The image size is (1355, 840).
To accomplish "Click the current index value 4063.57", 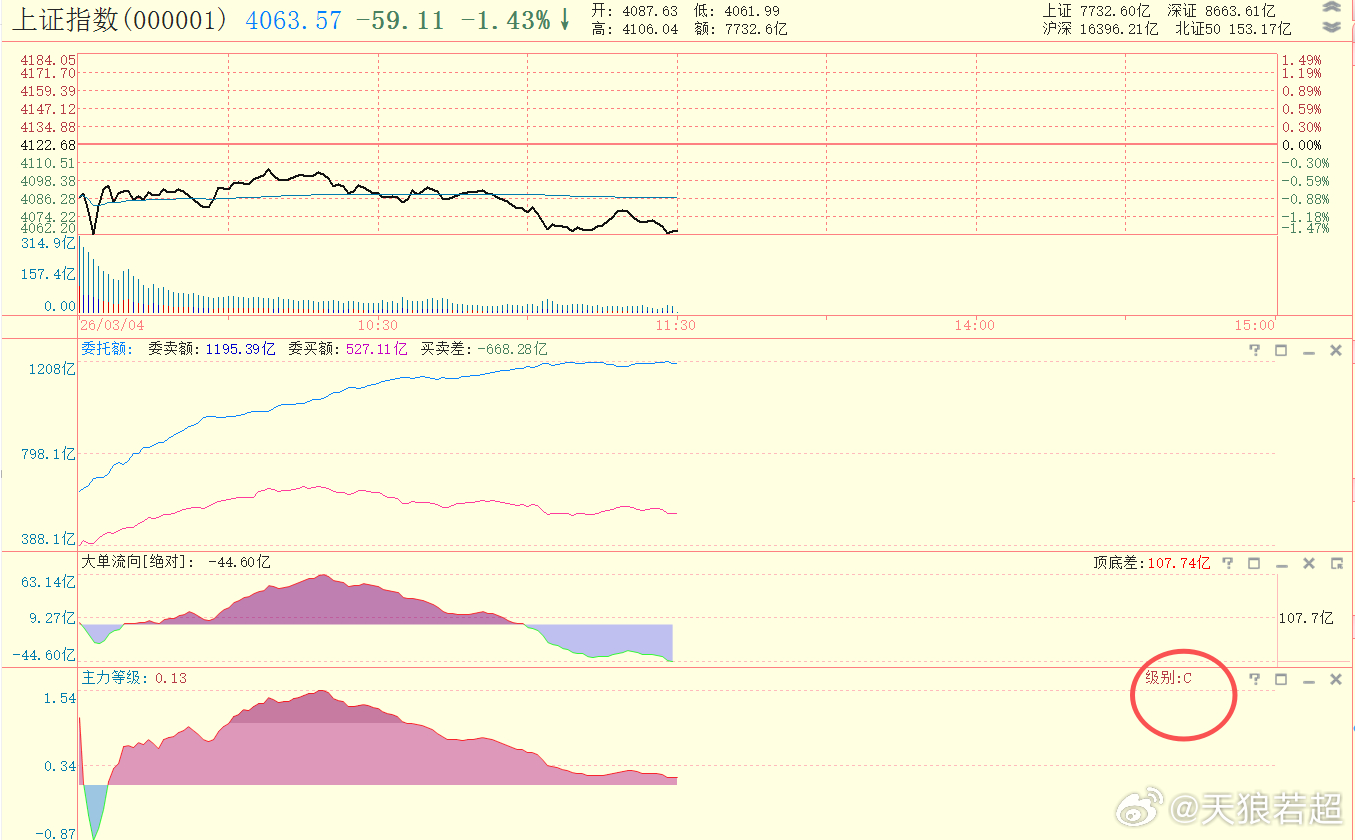I will point(294,20).
